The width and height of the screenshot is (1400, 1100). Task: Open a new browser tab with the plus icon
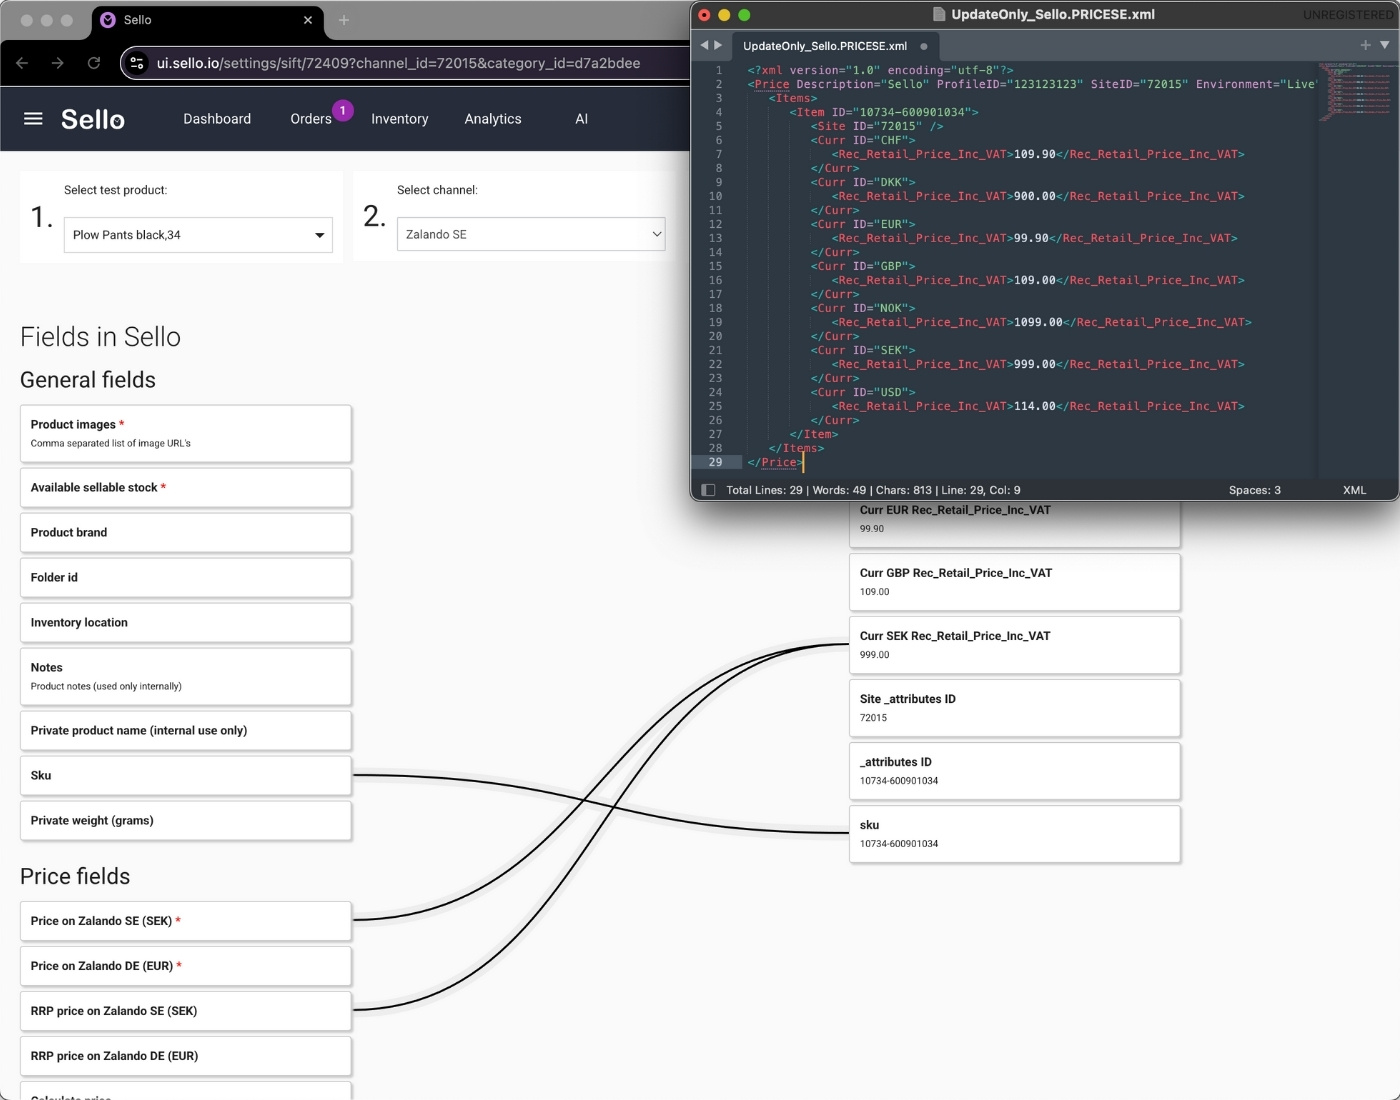point(344,20)
